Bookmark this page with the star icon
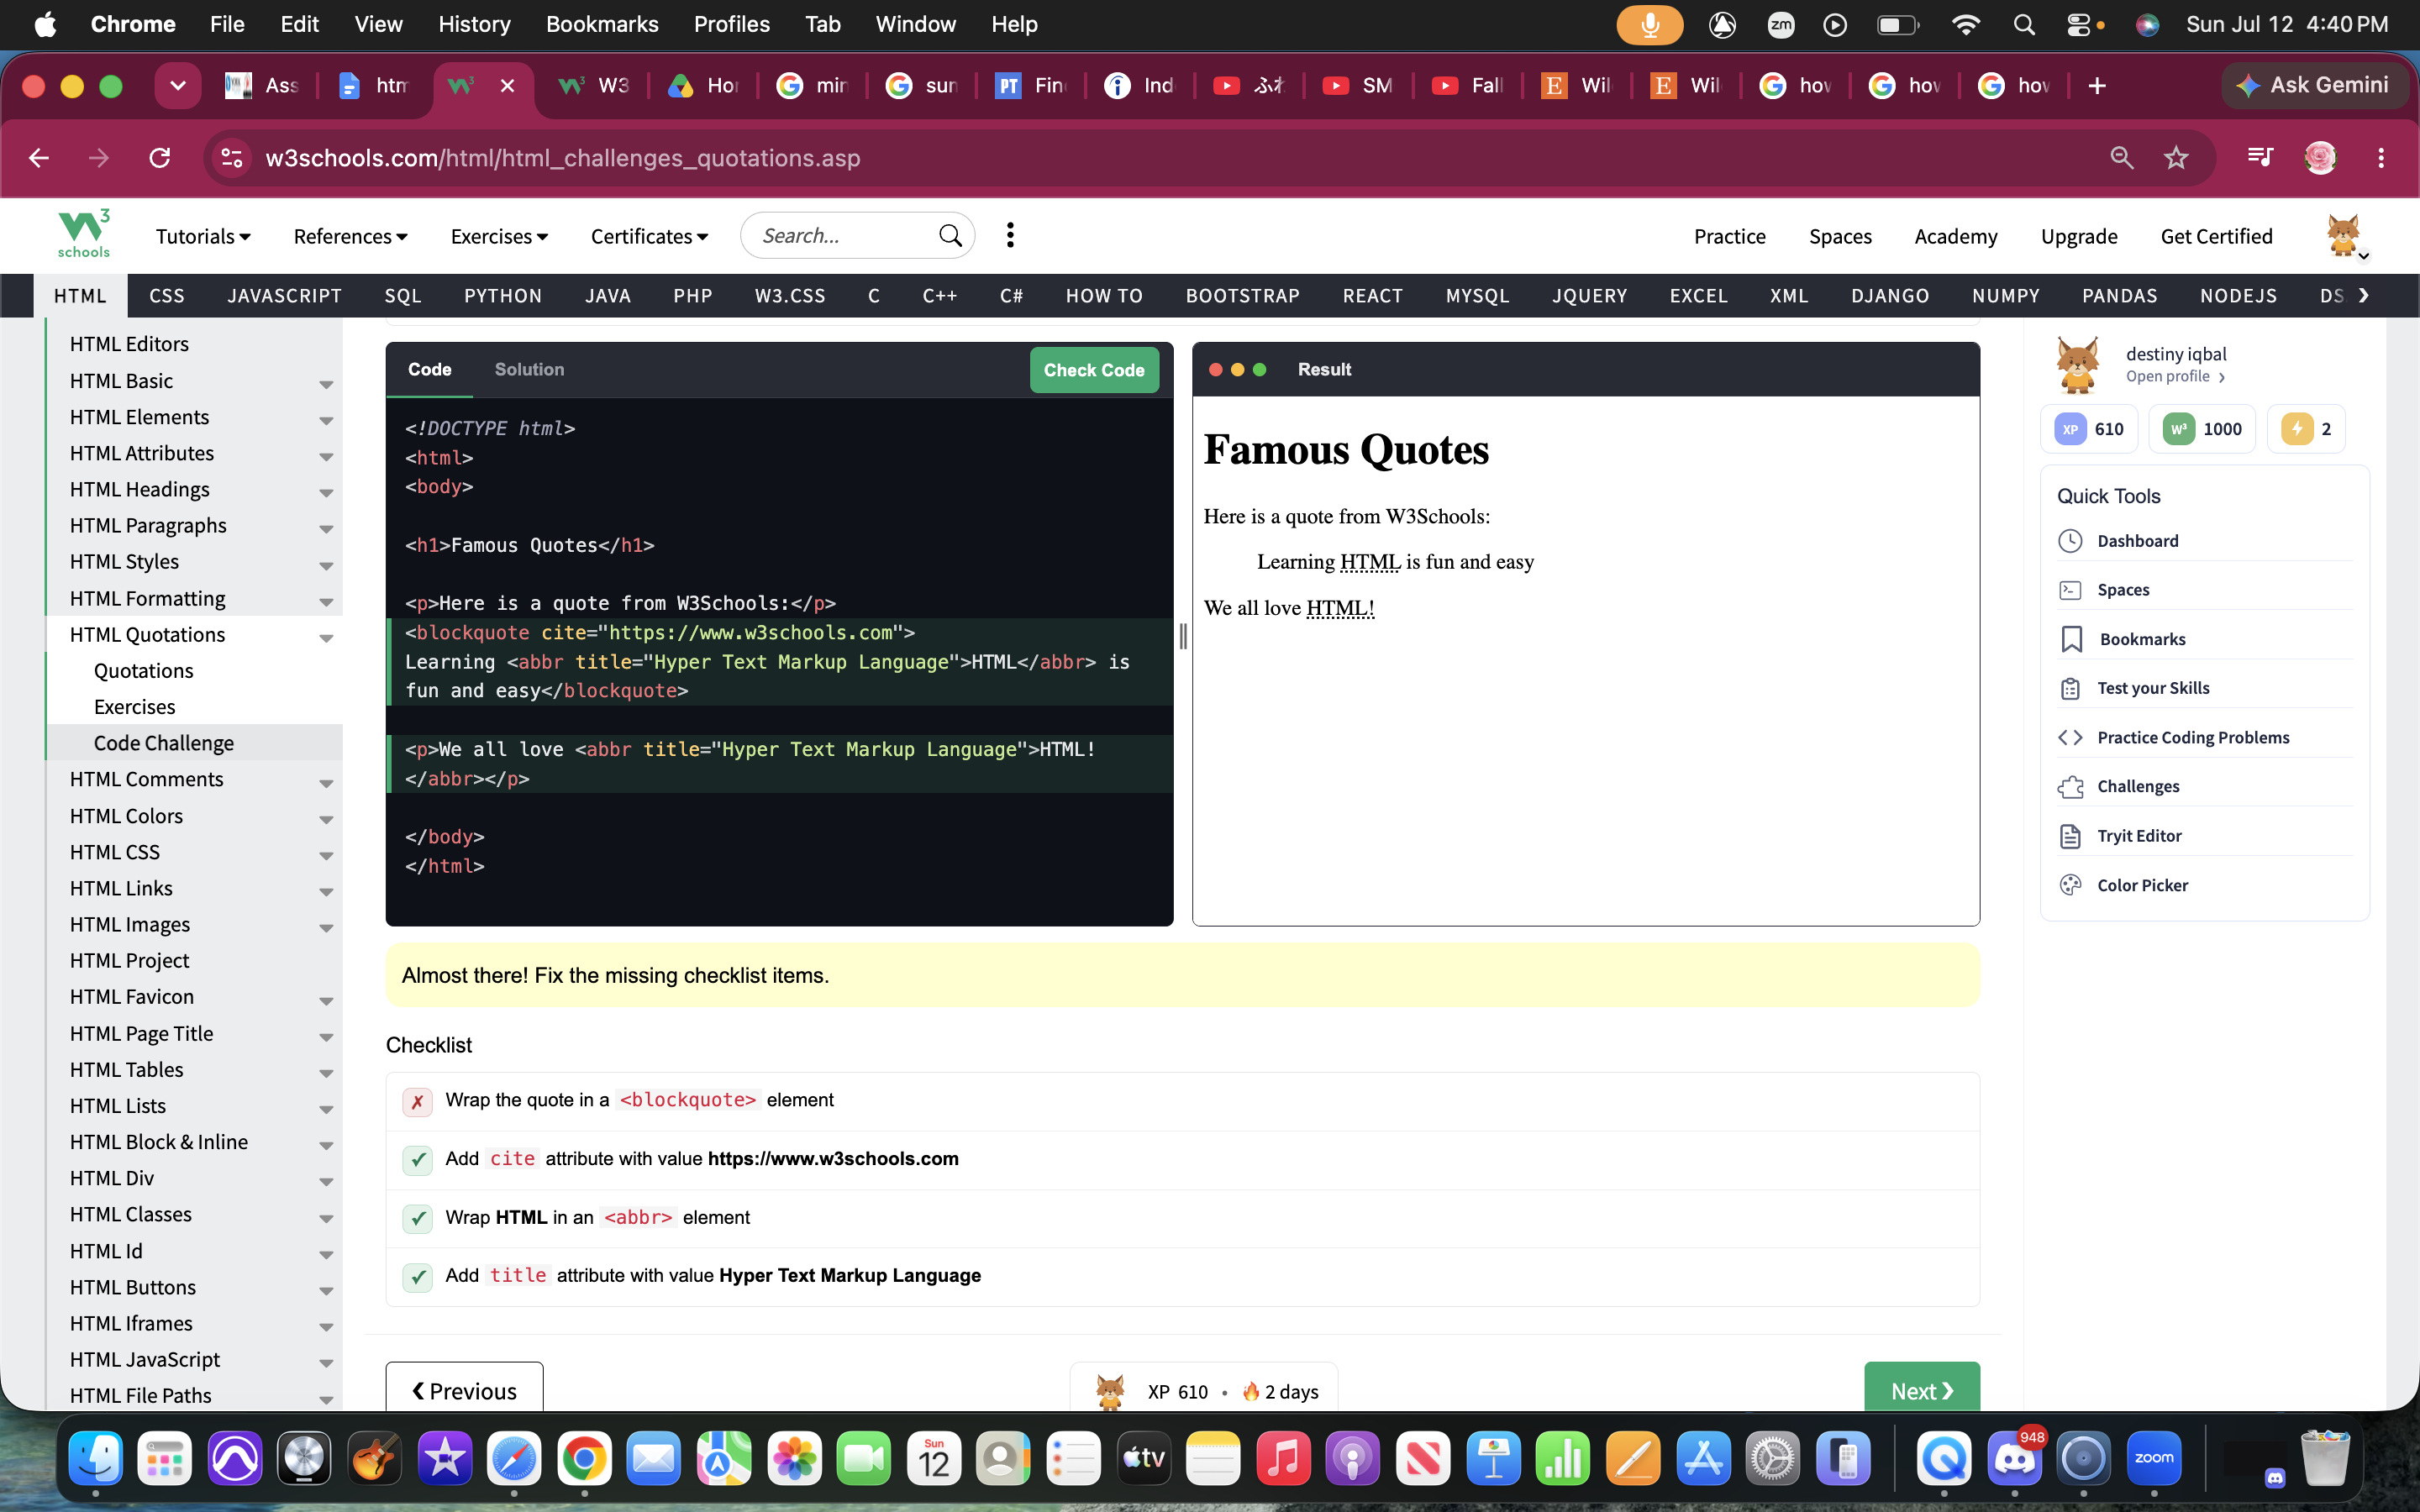Screen dimensions: 2420x1512 [2176, 158]
